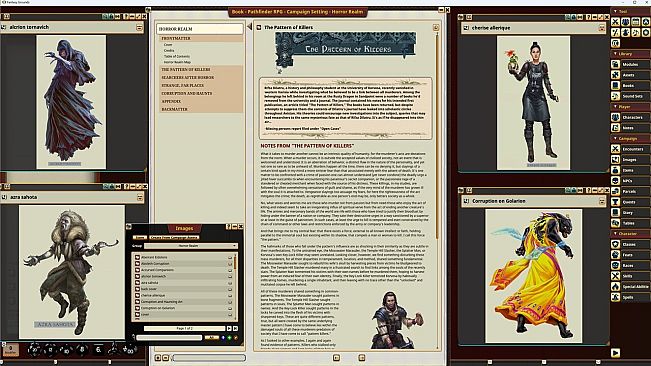Open Table of Contents page
Viewport: 651px width, 366px height.
tap(177, 56)
